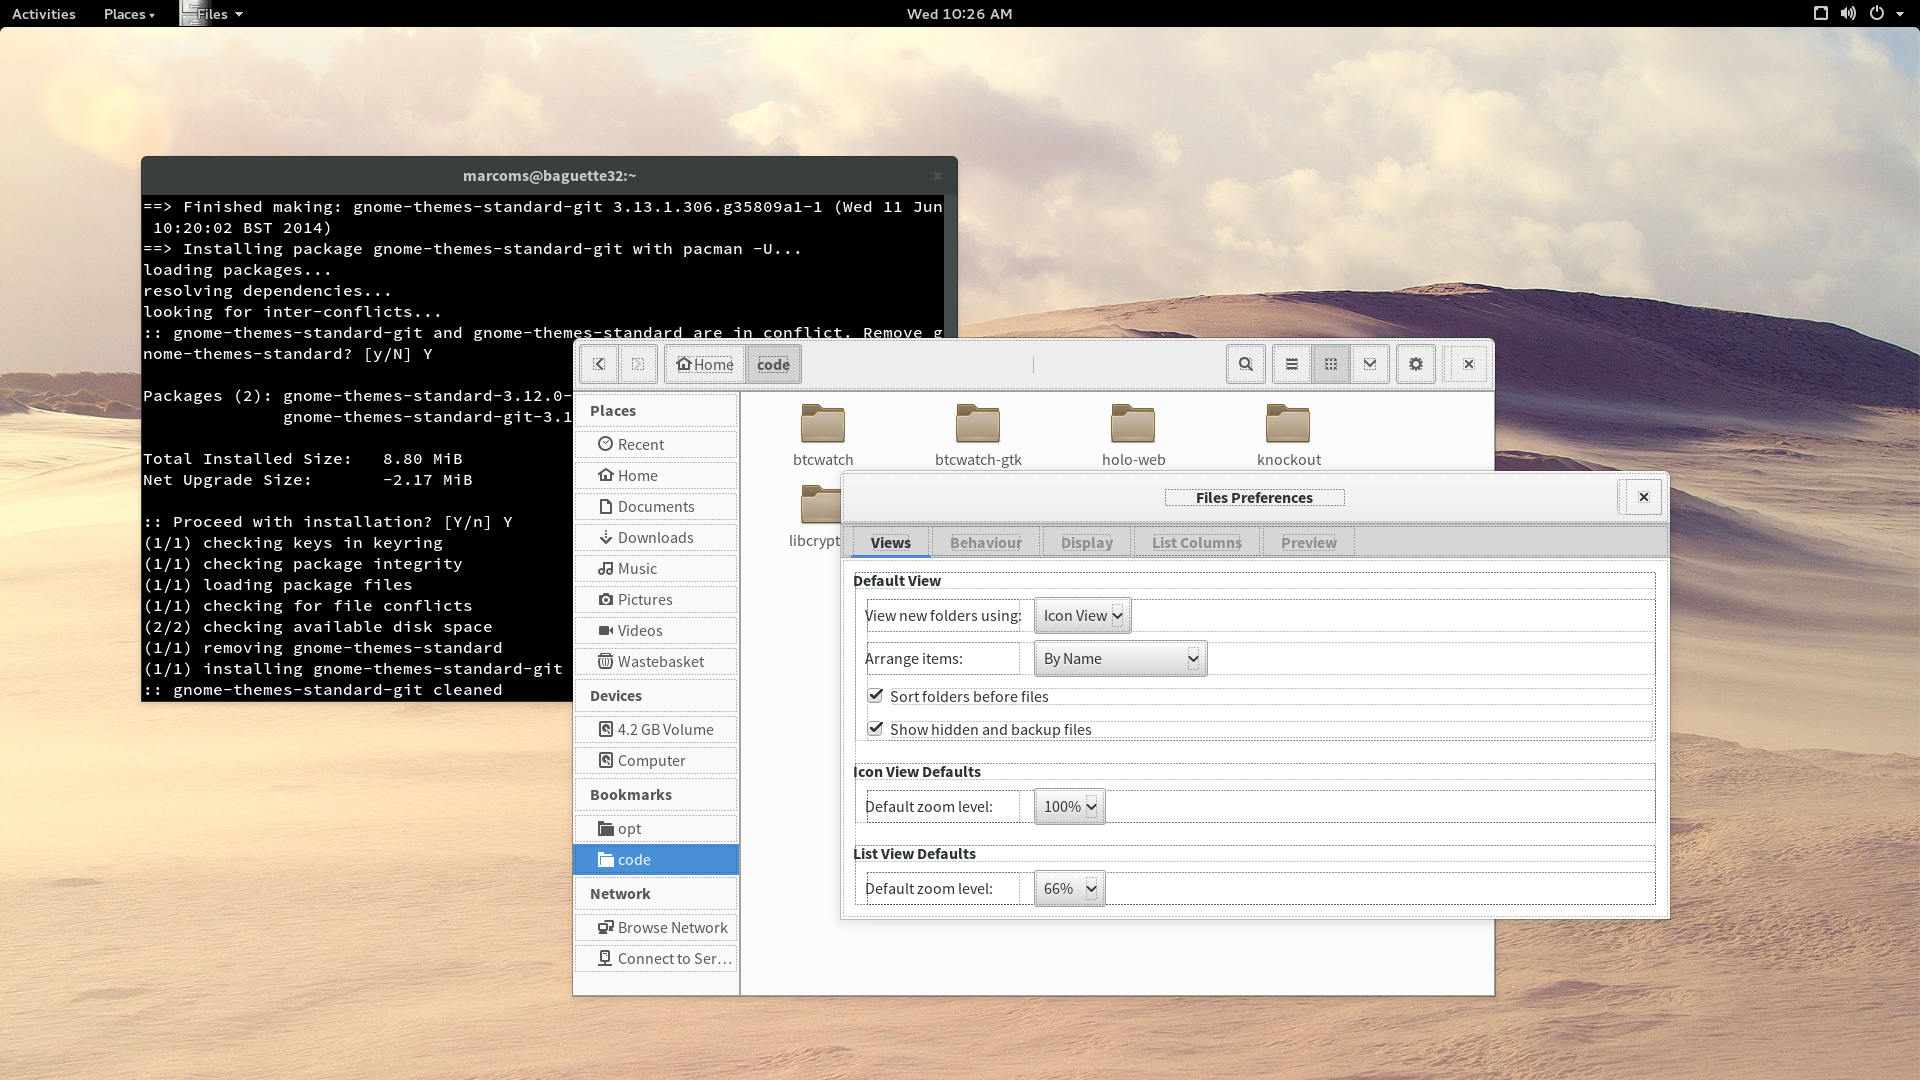
Task: Switch to the Preview tab
Action: click(1309, 542)
